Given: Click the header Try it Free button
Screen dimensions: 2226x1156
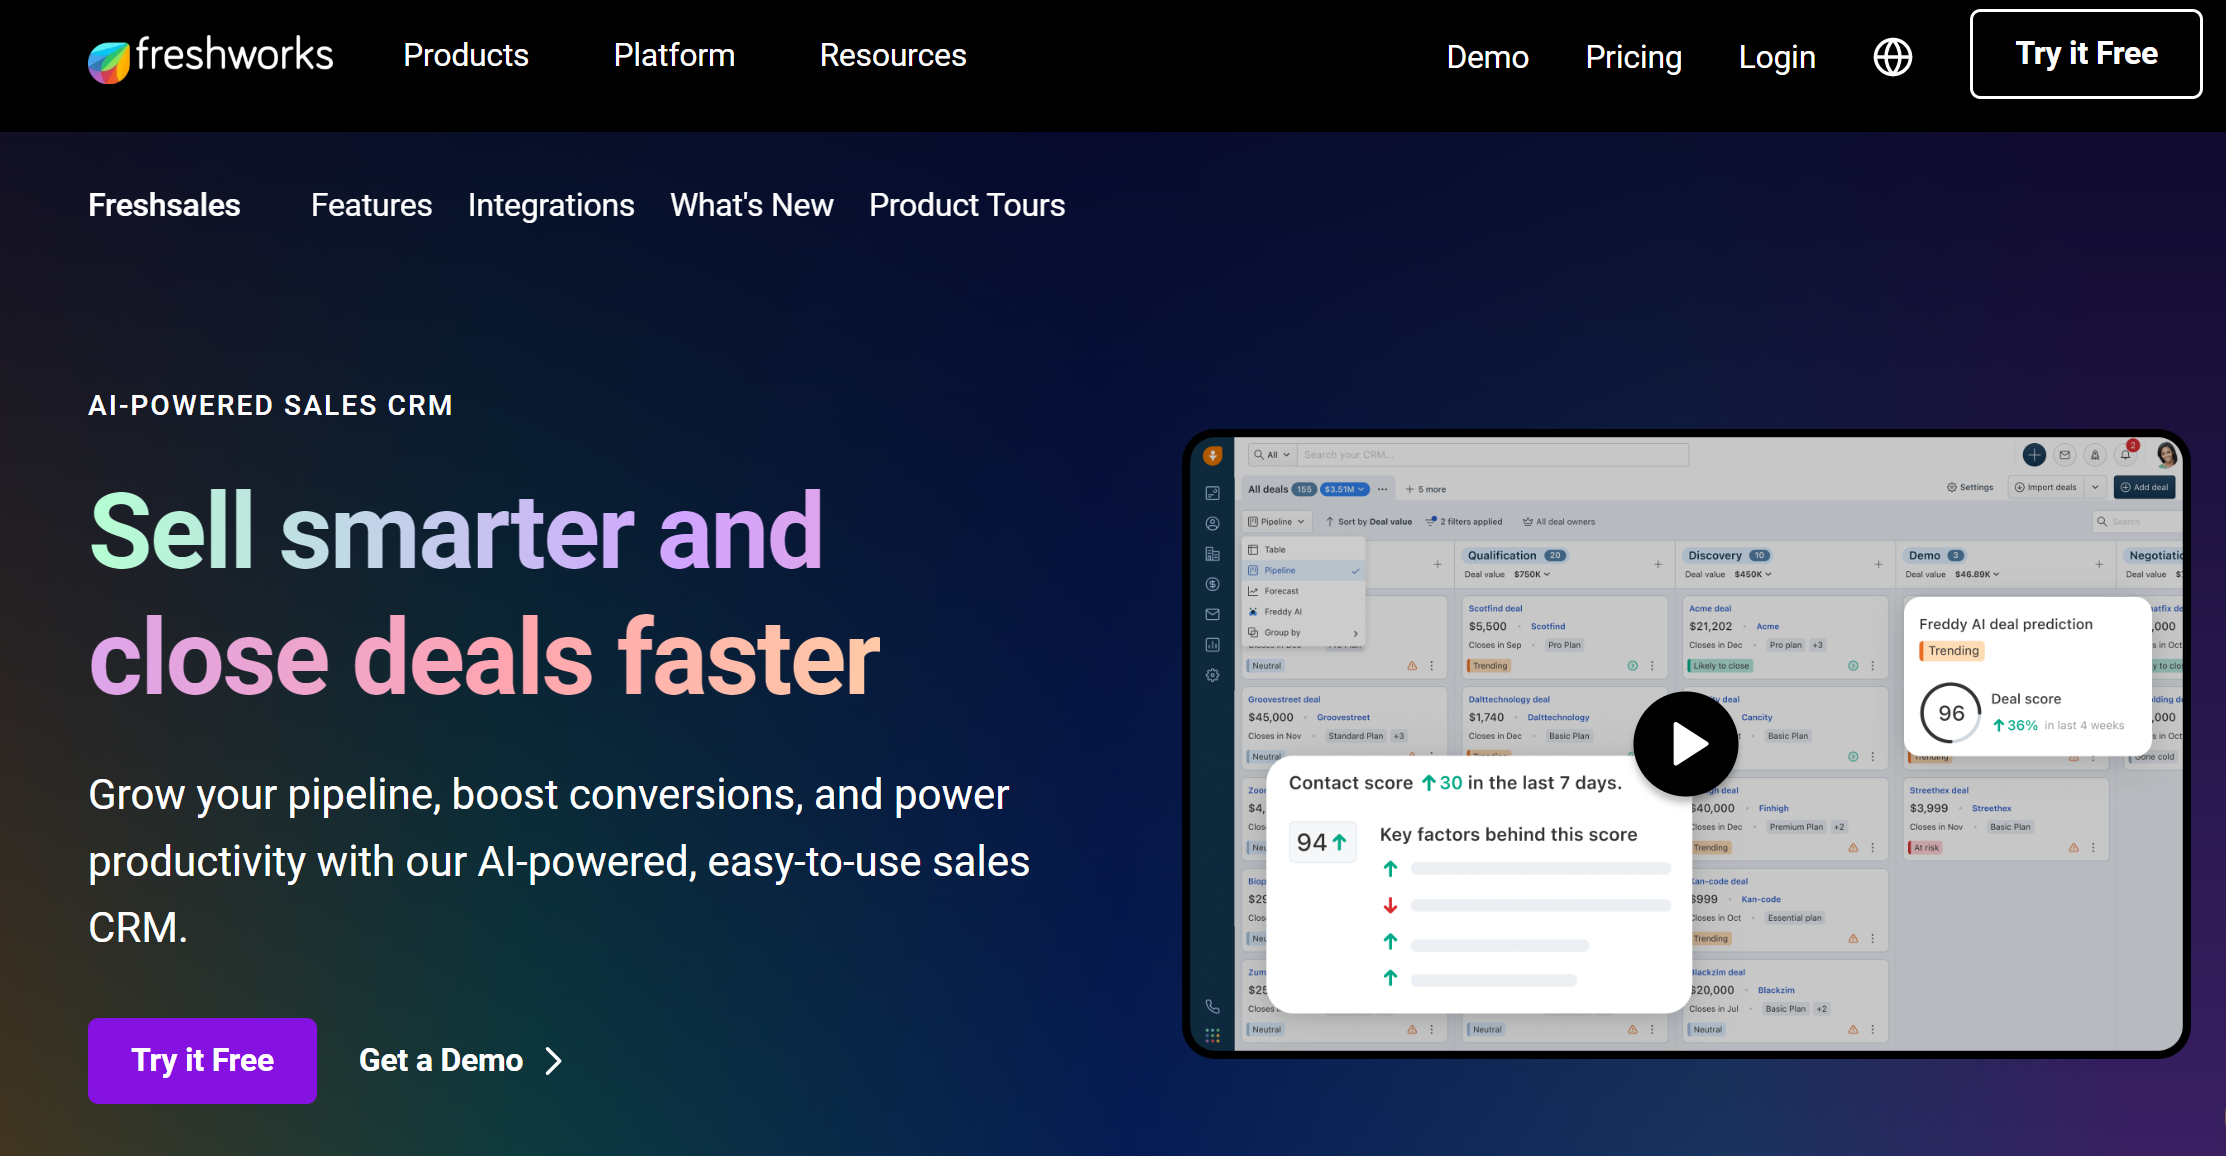Looking at the screenshot, I should click(2085, 54).
